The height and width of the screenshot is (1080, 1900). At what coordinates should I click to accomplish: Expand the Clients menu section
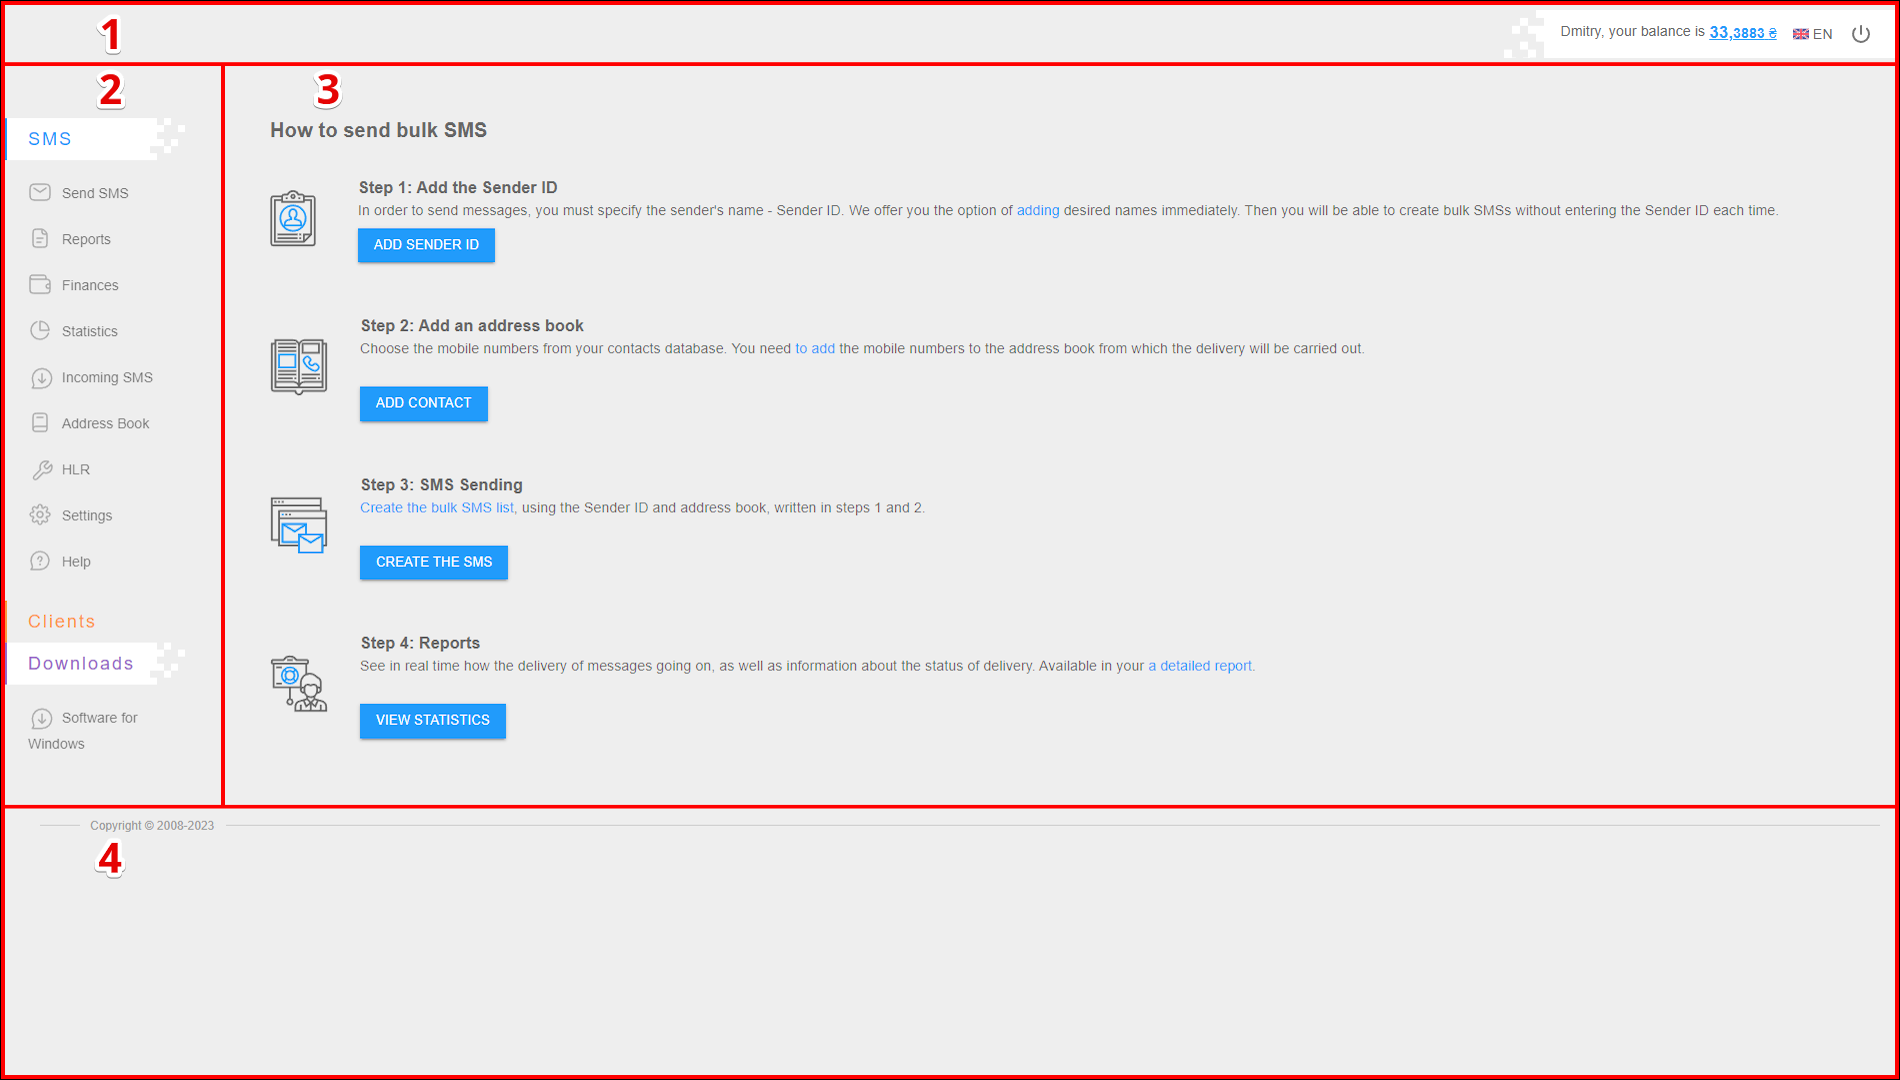[x=62, y=621]
